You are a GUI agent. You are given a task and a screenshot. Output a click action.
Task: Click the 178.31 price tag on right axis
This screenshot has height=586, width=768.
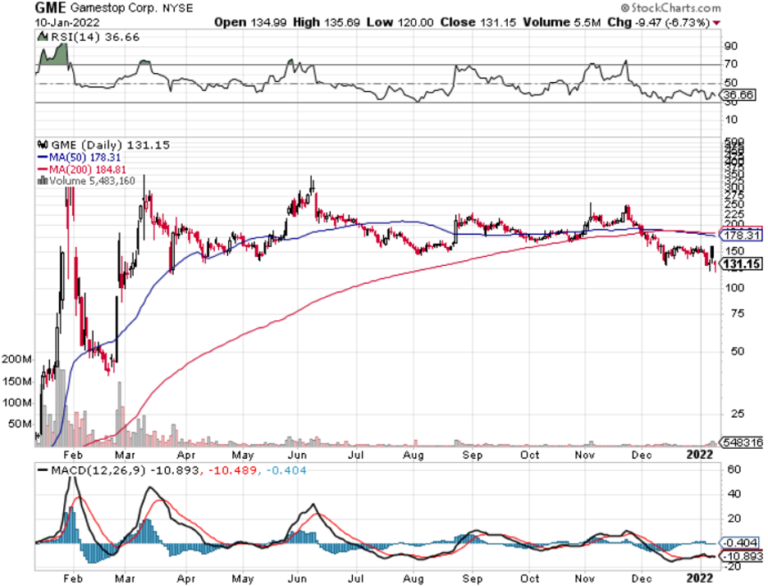point(743,235)
